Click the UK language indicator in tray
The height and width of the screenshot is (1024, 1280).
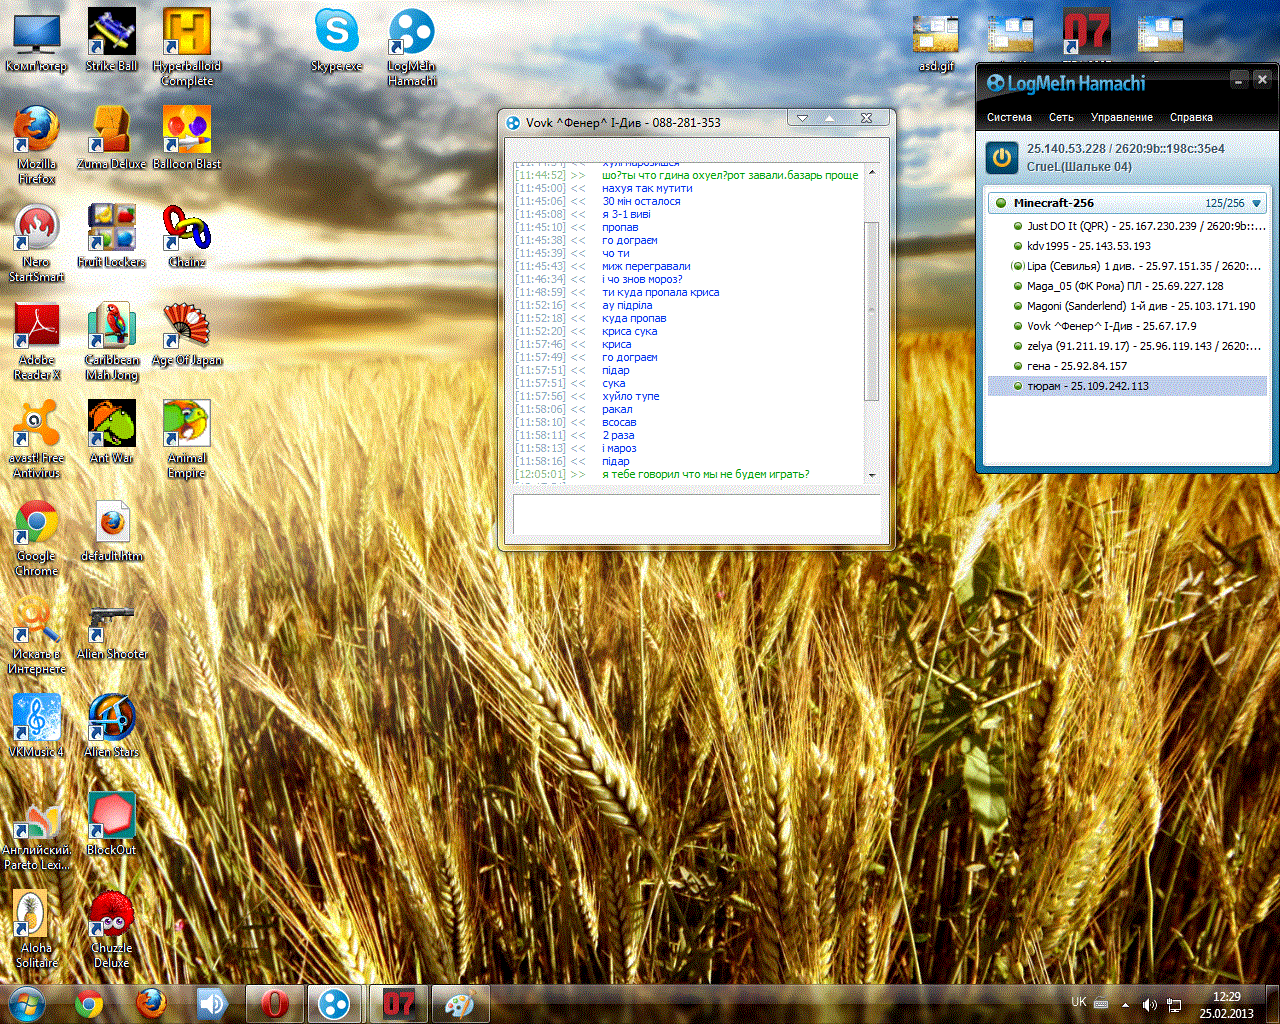point(1079,1002)
